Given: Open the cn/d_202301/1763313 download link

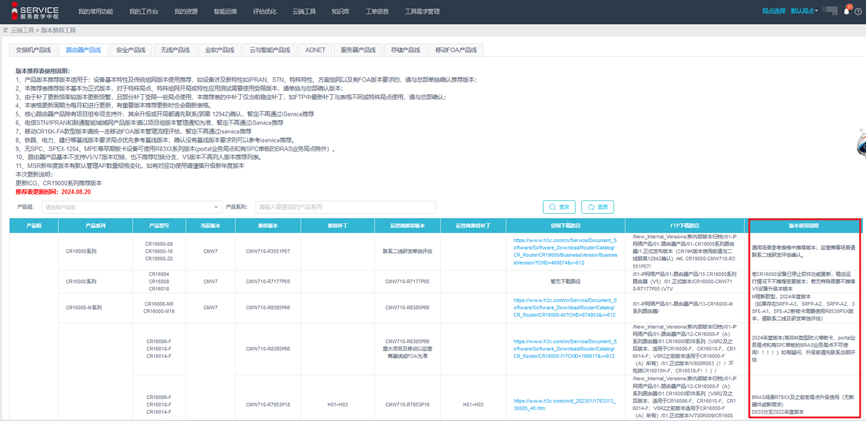Looking at the screenshot, I should tap(566, 404).
